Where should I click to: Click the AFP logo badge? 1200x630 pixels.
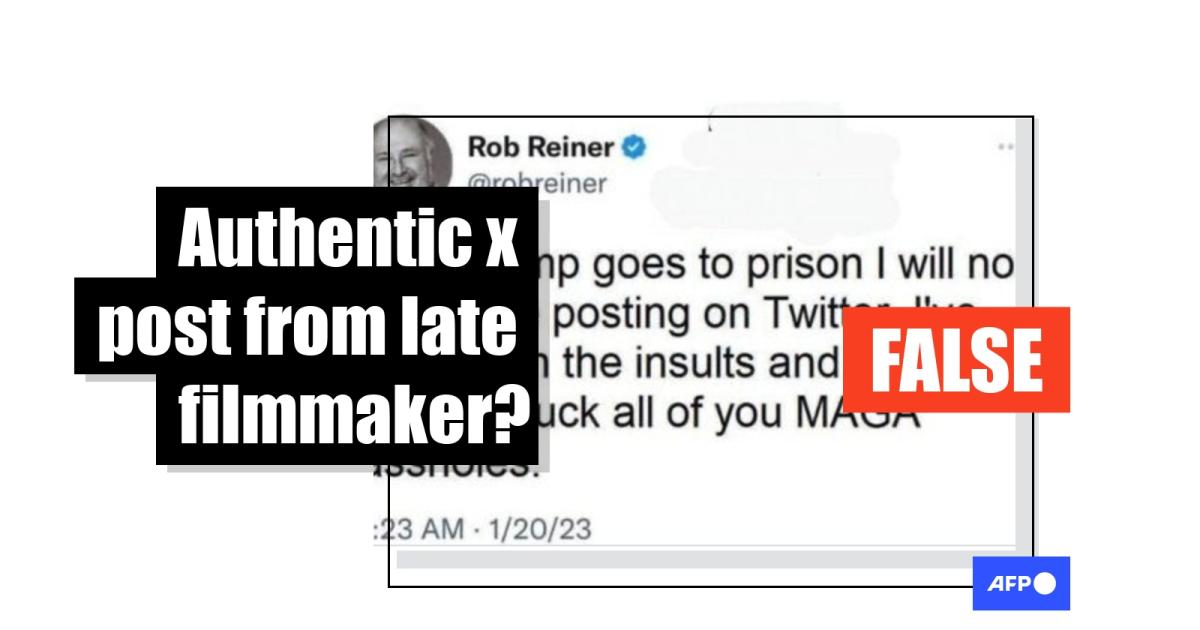coord(1021,583)
